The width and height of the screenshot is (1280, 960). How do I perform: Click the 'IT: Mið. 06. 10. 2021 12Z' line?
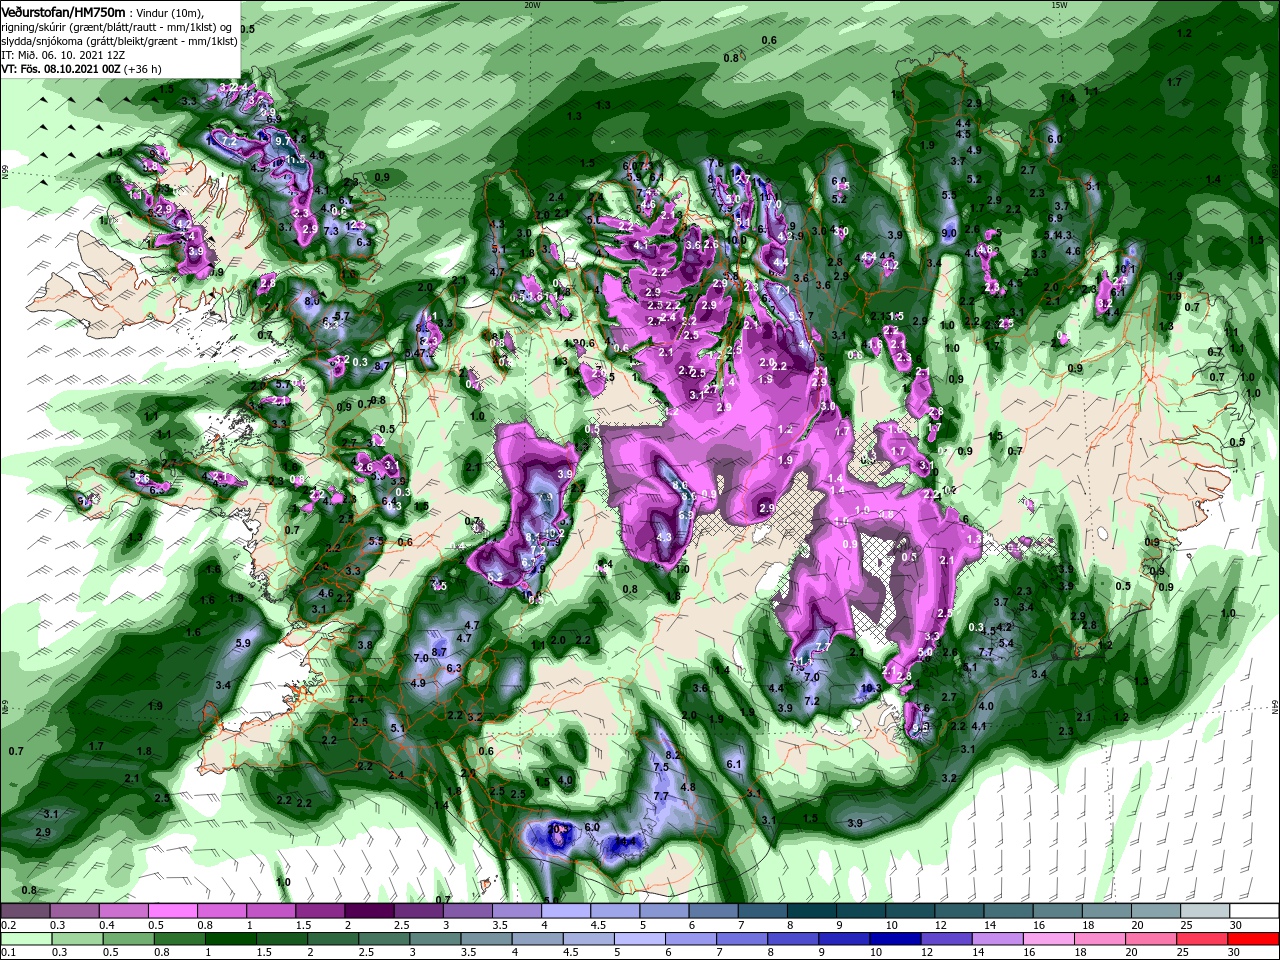pyautogui.click(x=62, y=55)
